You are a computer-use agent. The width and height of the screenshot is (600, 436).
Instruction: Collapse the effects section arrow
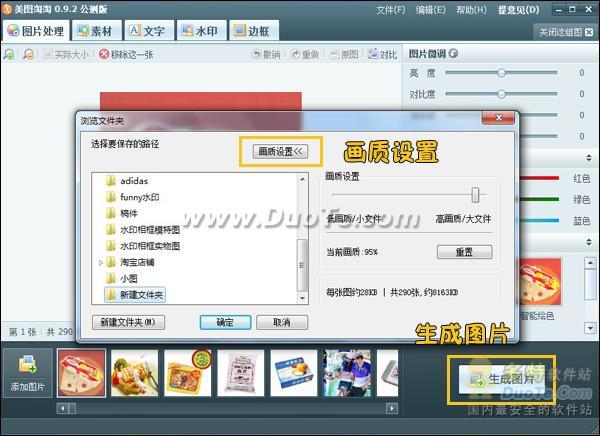589,242
